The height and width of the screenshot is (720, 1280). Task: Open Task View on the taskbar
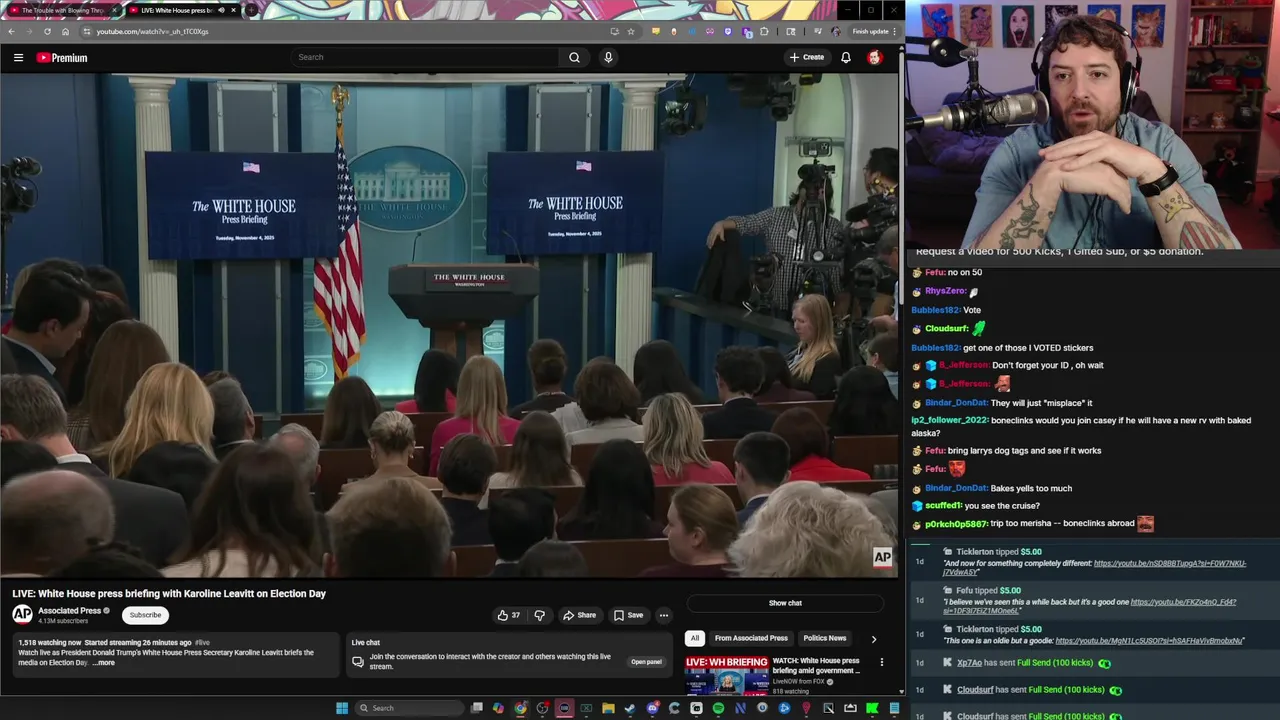click(477, 708)
